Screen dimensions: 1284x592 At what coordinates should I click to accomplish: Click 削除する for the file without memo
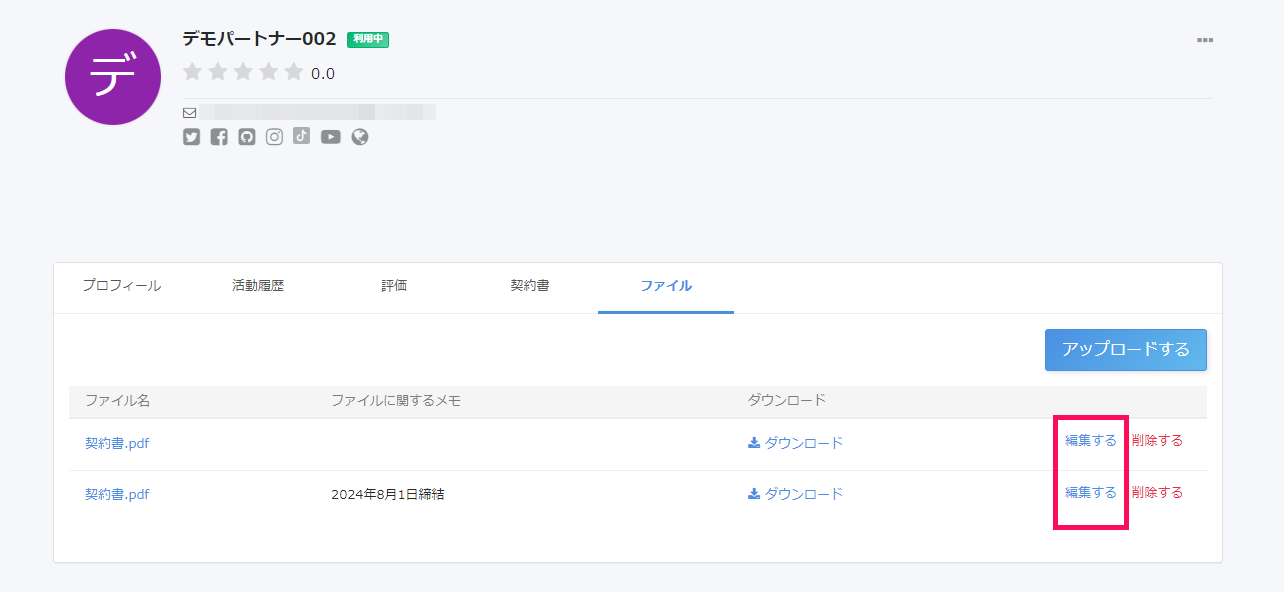[1157, 441]
